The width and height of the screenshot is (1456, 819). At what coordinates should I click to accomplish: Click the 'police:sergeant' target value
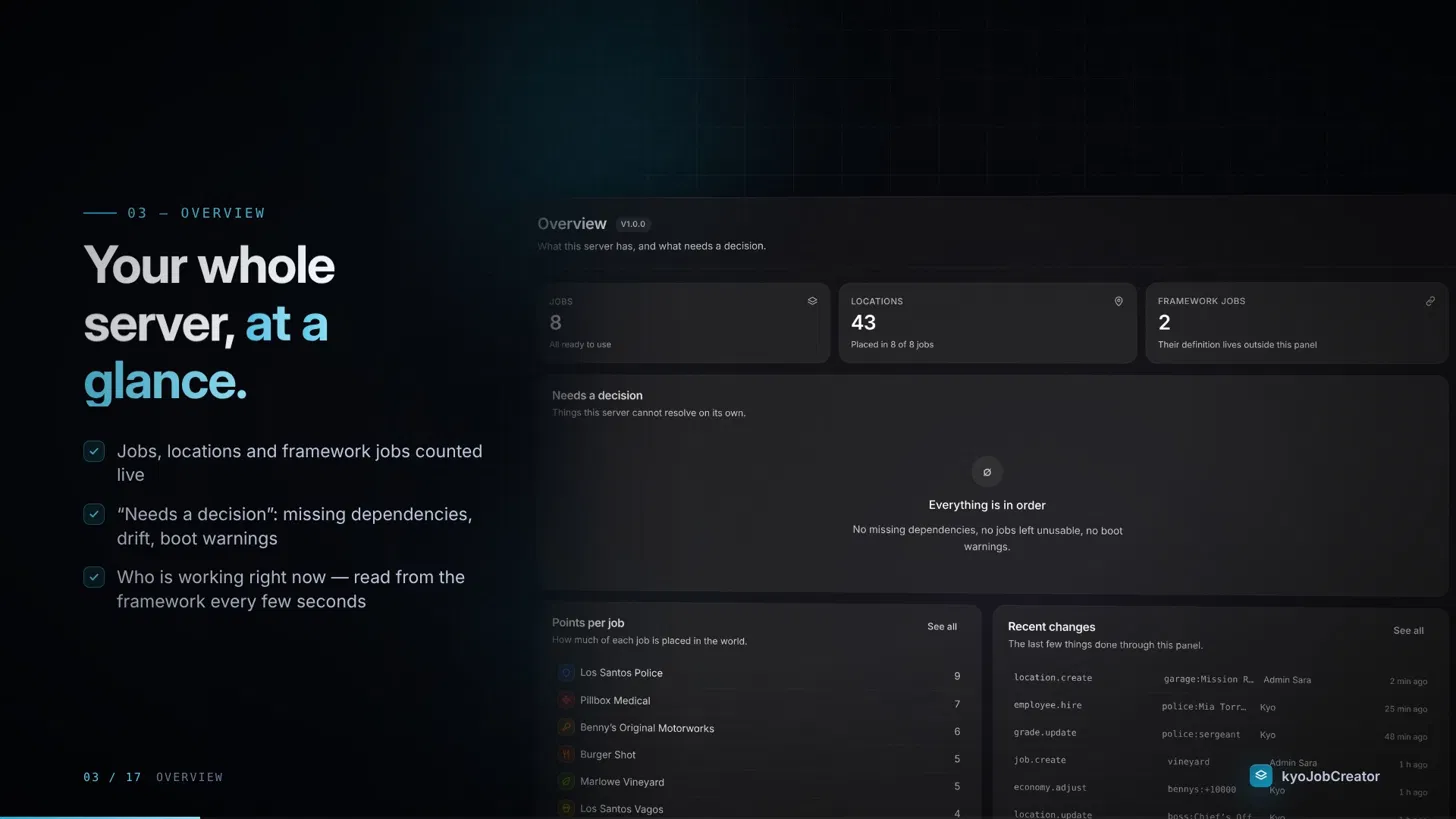coord(1201,734)
